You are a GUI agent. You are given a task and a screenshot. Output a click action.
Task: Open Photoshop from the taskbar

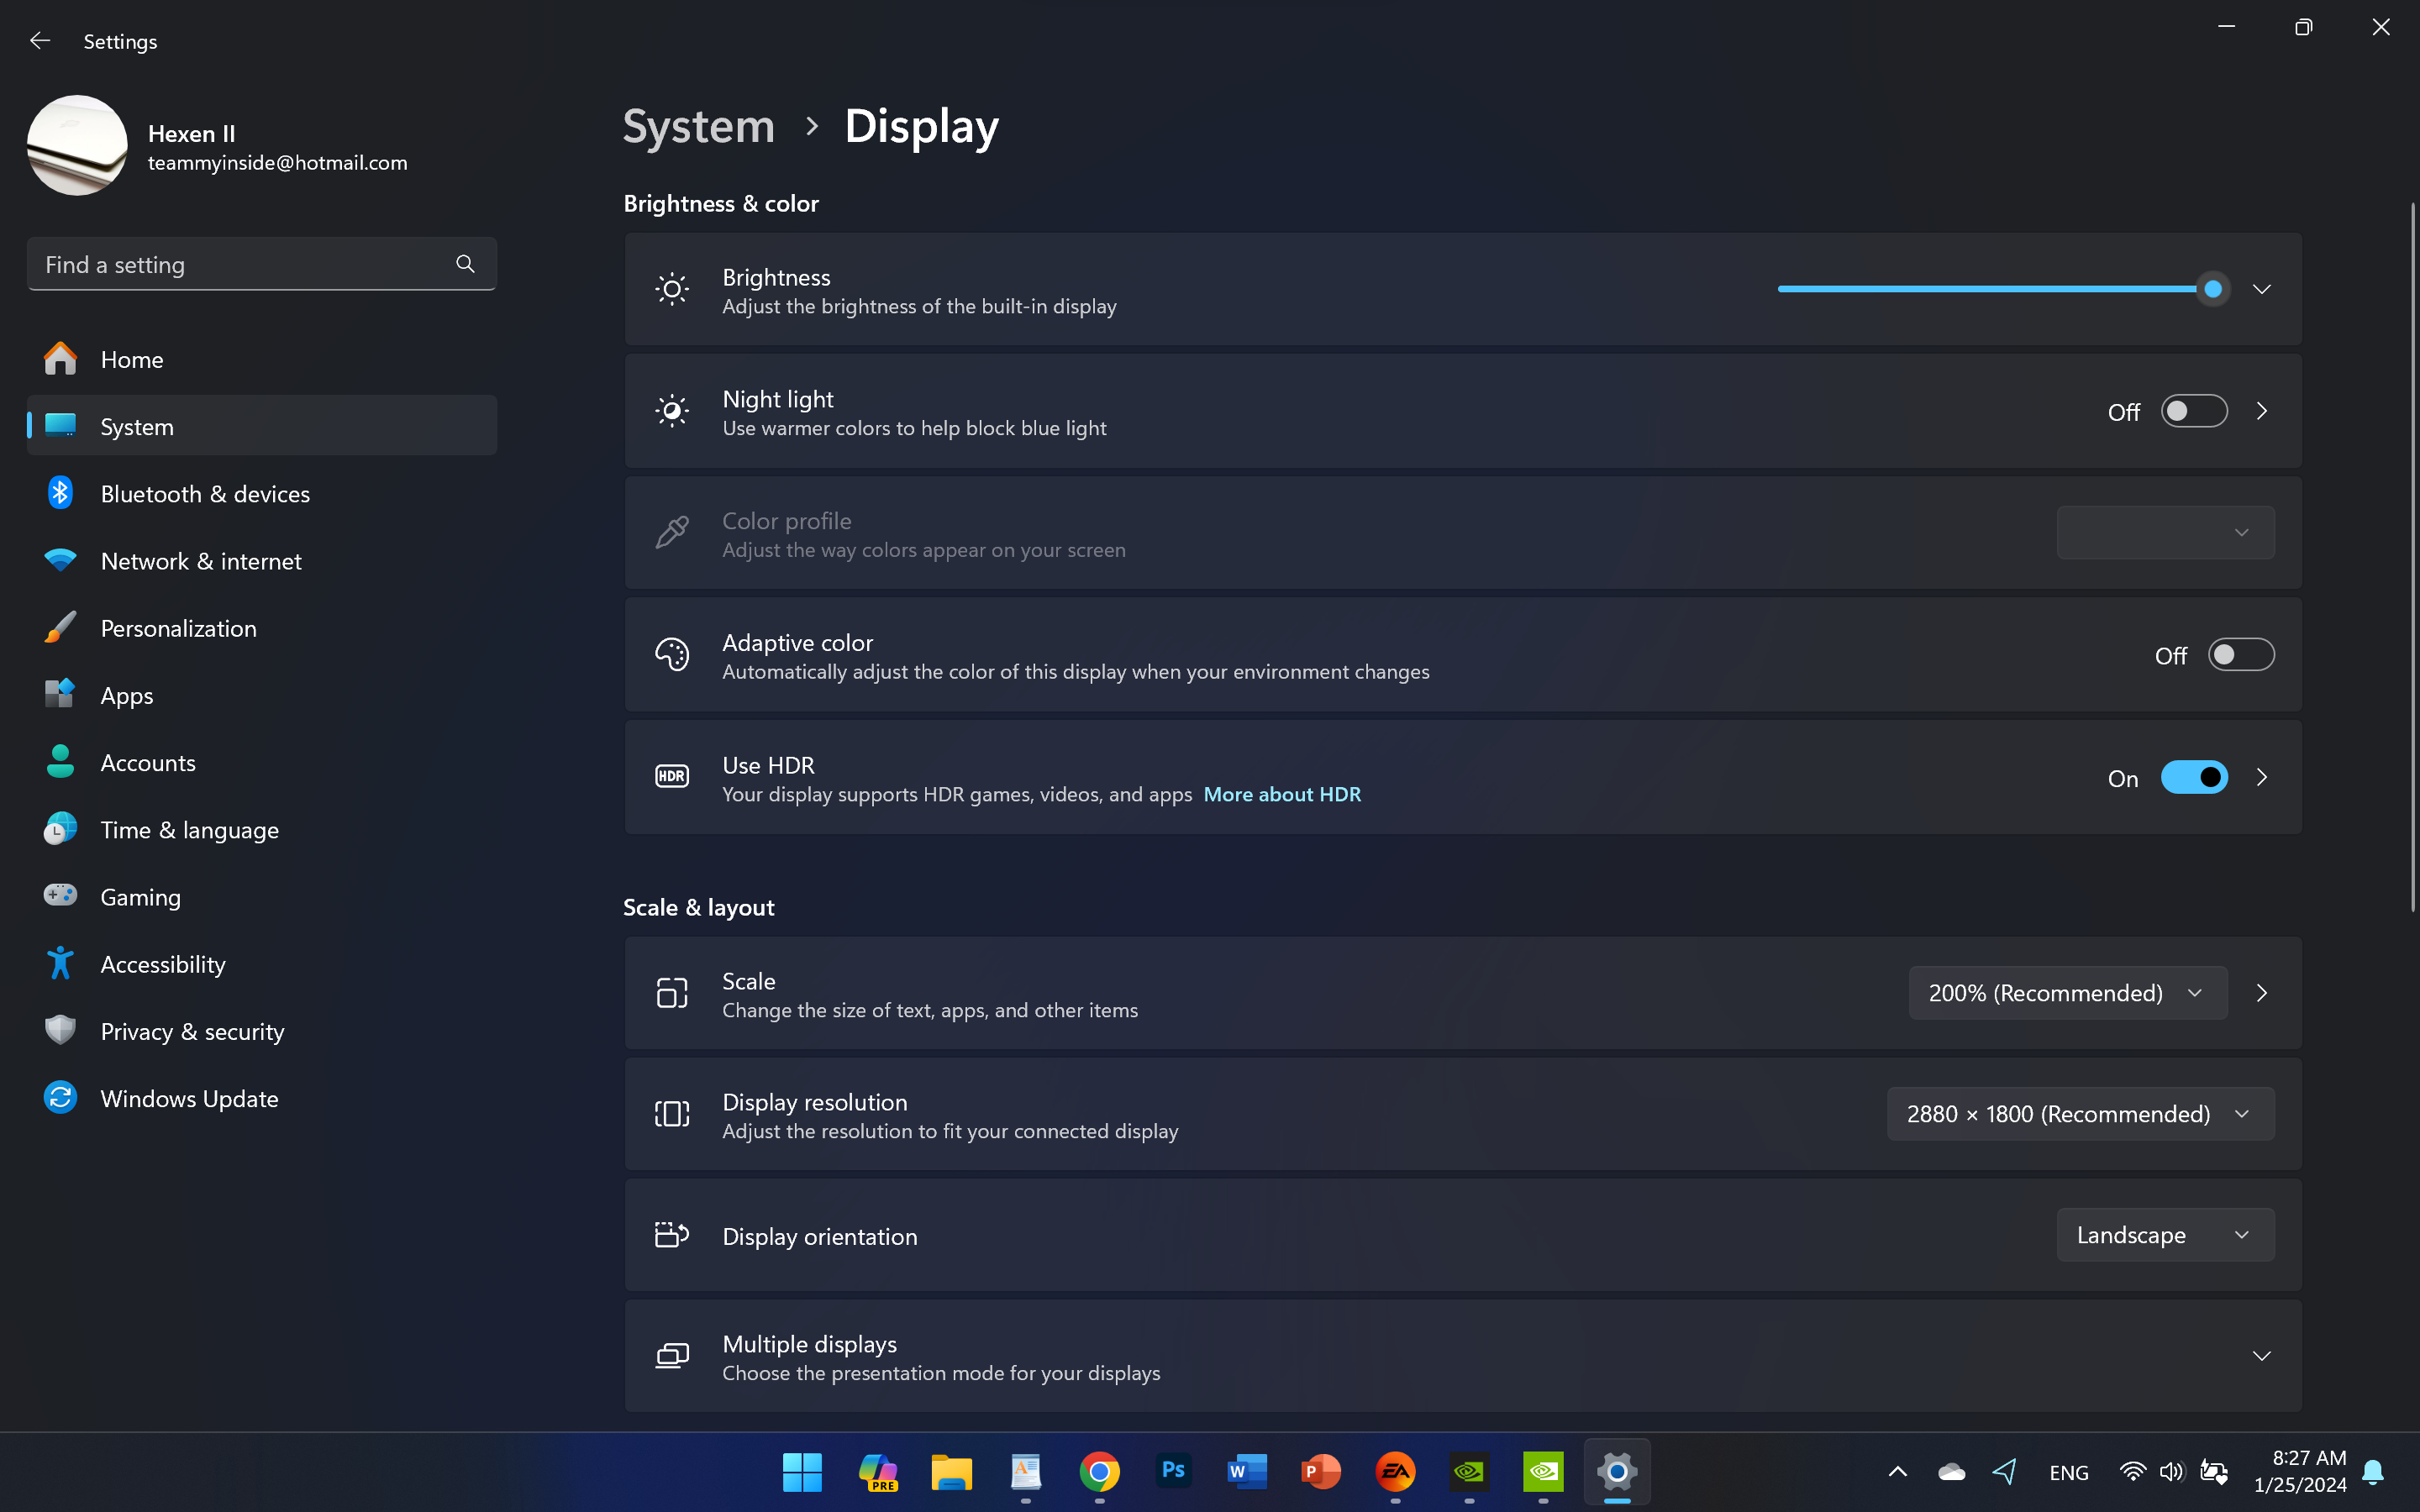[1173, 1471]
